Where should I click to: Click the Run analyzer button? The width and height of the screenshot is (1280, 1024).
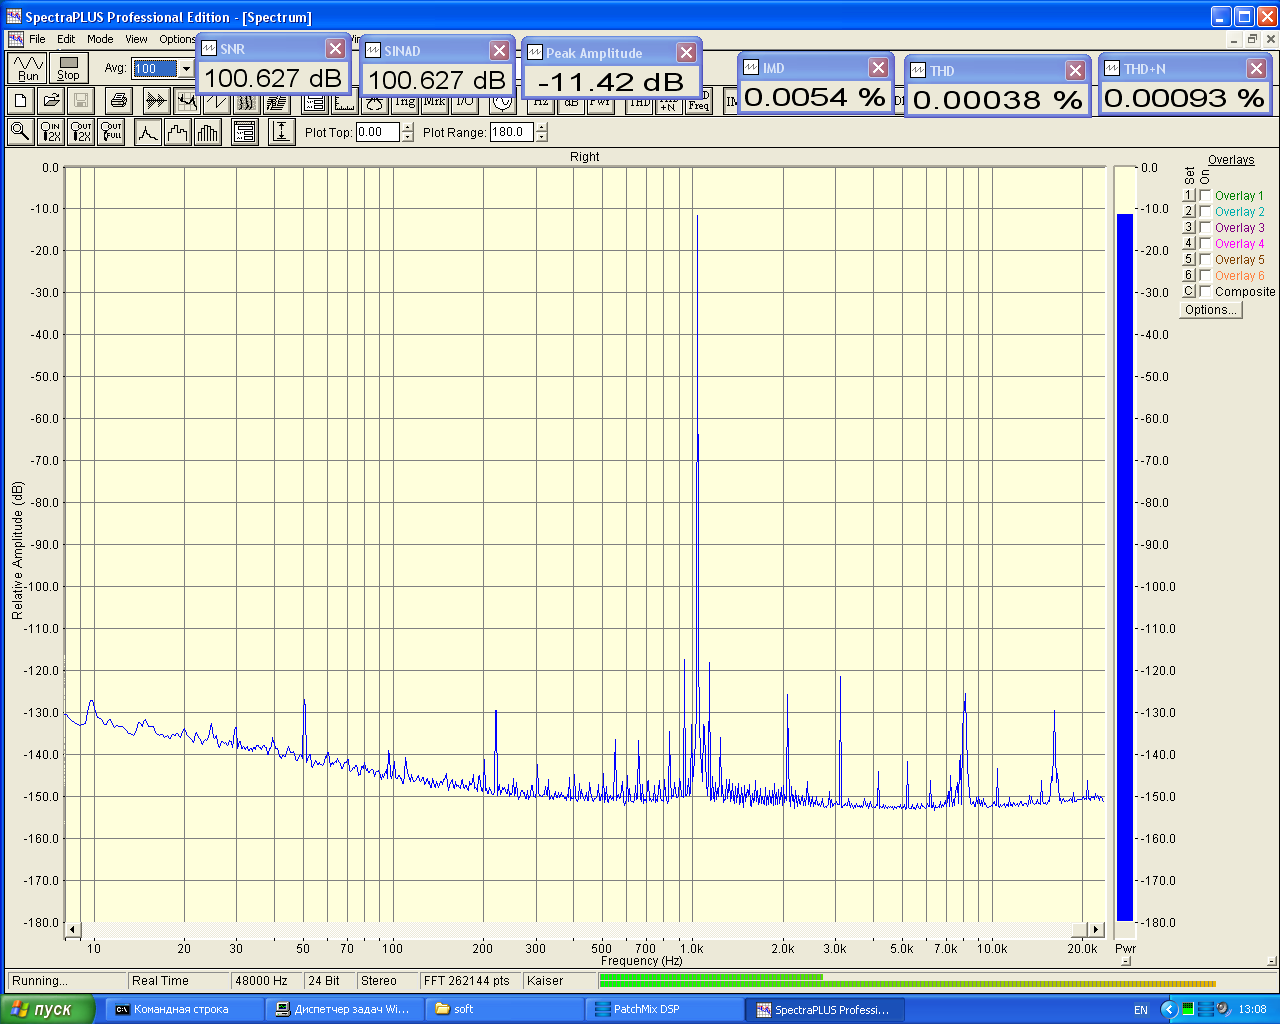pyautogui.click(x=27, y=68)
